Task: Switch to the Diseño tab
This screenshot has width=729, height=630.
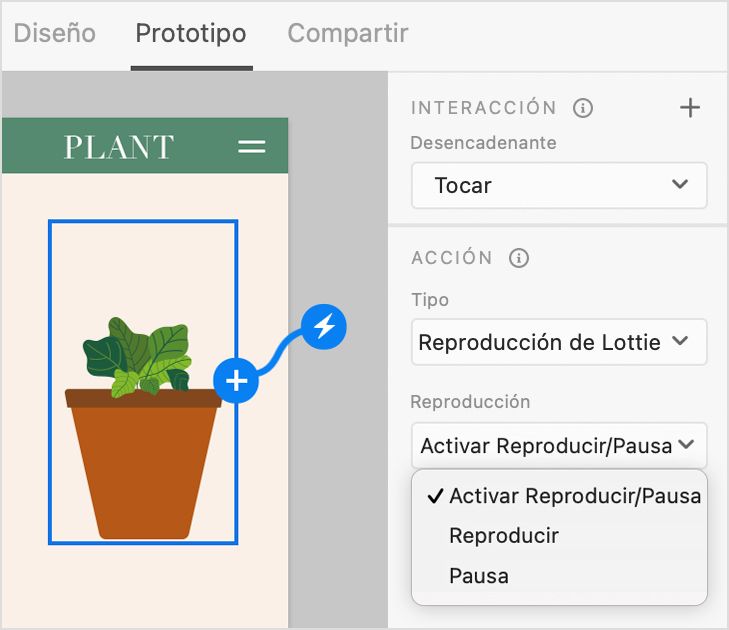Action: click(54, 33)
